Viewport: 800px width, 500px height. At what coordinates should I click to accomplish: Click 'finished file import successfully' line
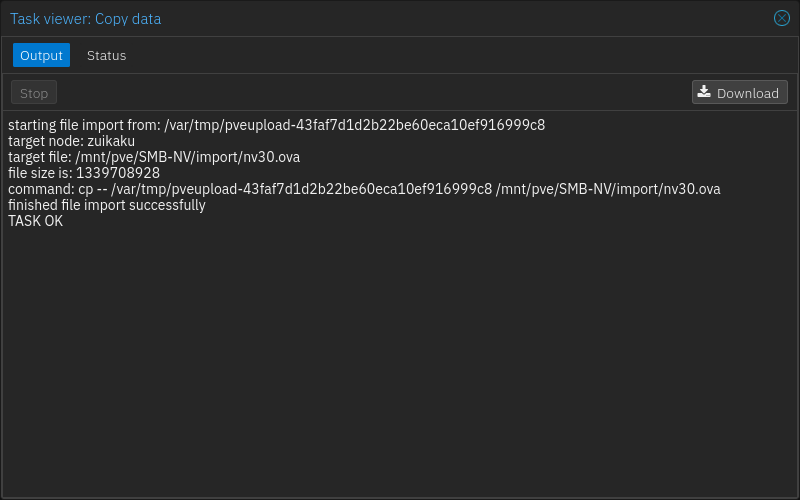[106, 205]
